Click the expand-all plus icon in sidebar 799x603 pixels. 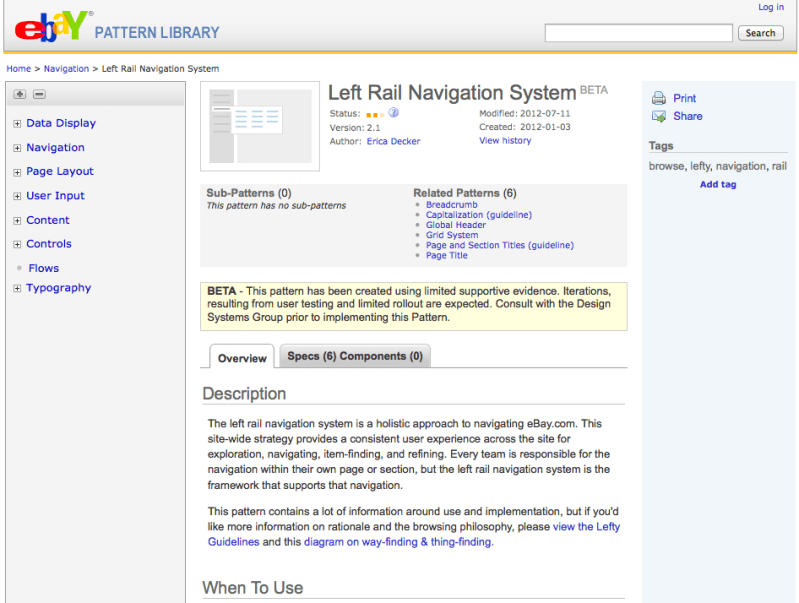(20, 94)
